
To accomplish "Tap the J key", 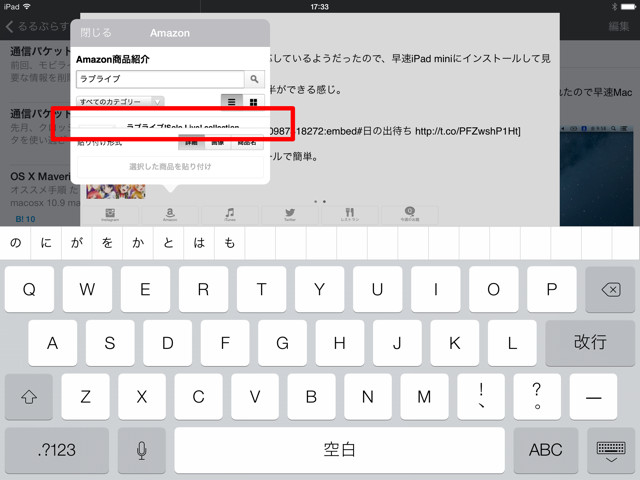I will click(x=397, y=343).
